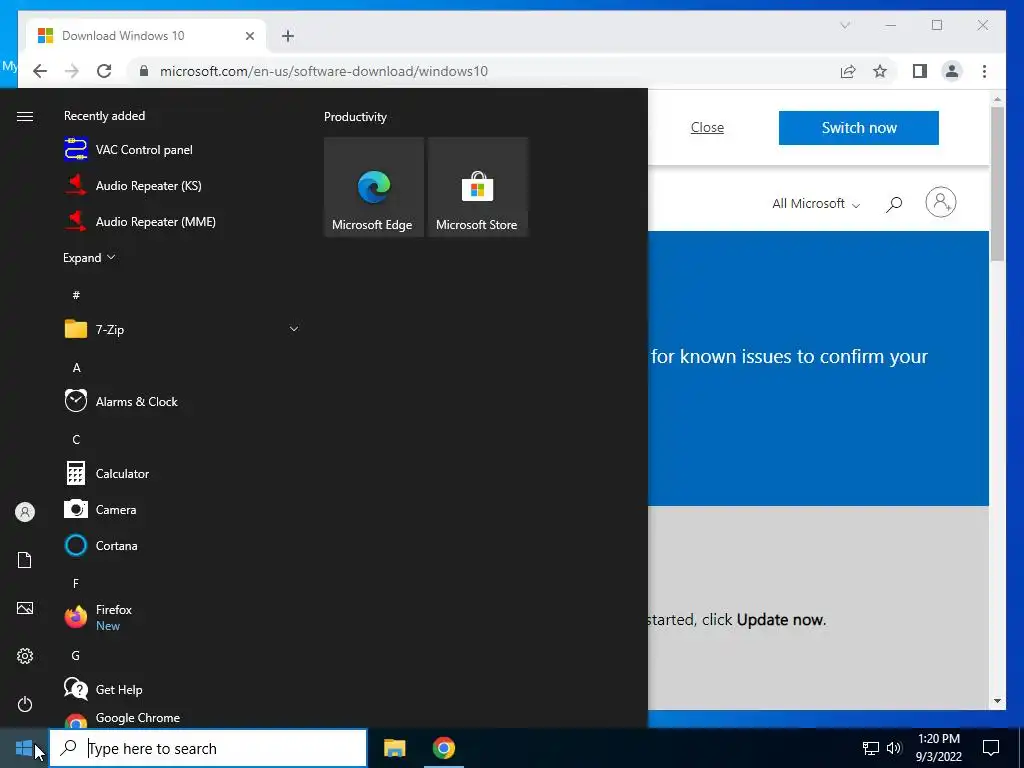Open File Explorer from taskbar

click(x=394, y=748)
